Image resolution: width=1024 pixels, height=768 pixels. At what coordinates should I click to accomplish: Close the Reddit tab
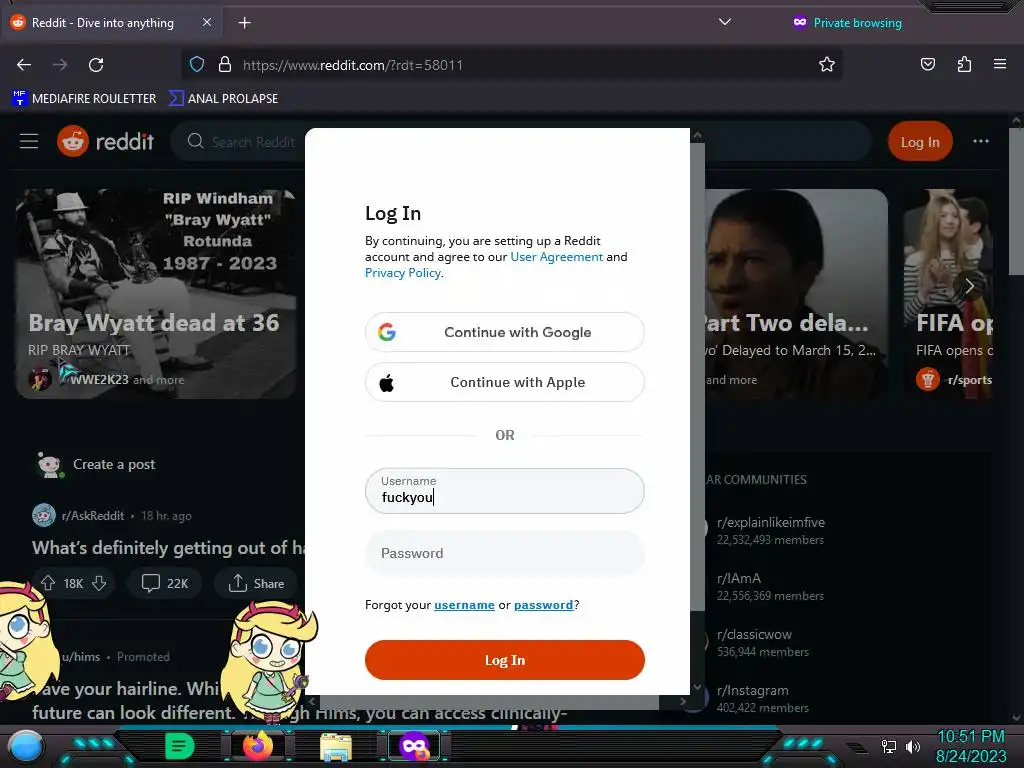tap(206, 22)
